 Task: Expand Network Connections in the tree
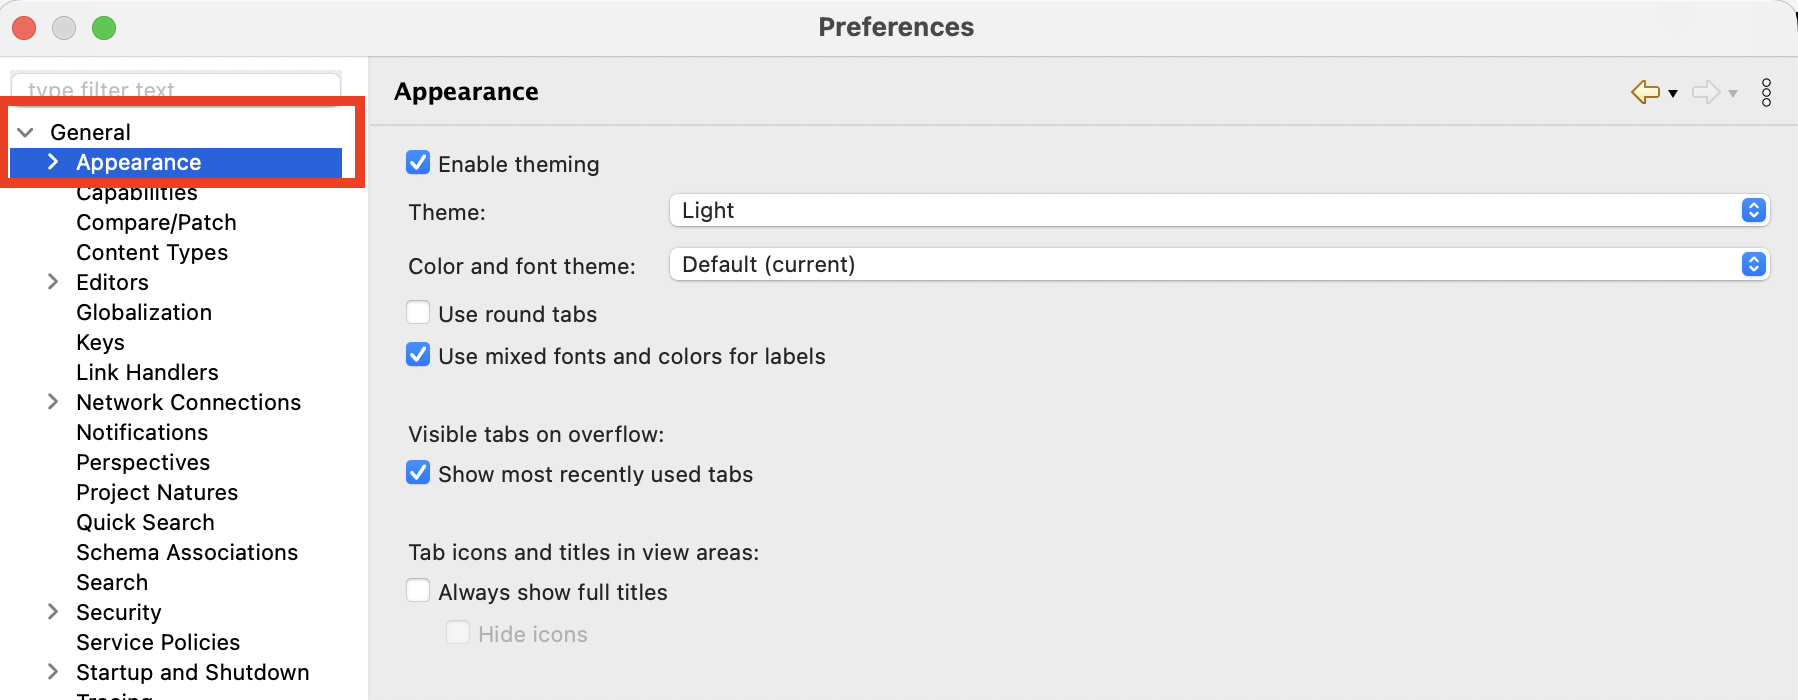click(x=53, y=402)
